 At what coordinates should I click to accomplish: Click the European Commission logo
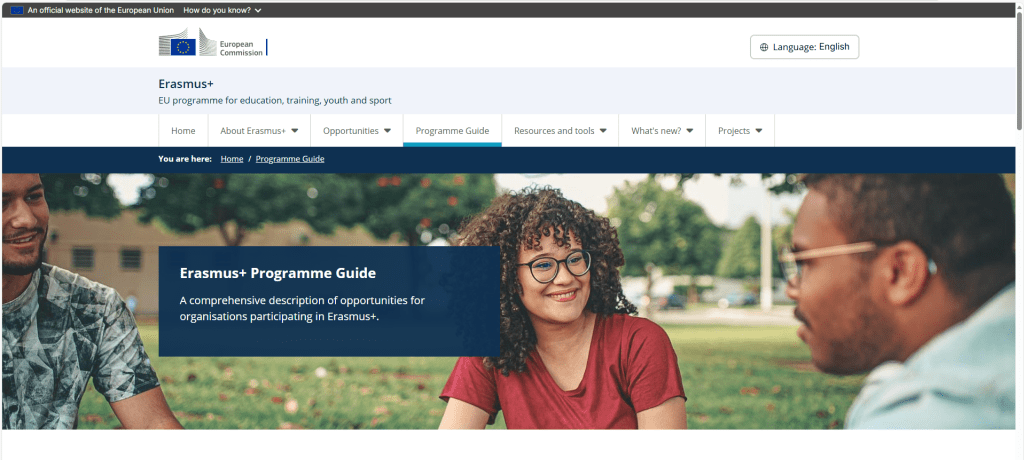coord(212,42)
